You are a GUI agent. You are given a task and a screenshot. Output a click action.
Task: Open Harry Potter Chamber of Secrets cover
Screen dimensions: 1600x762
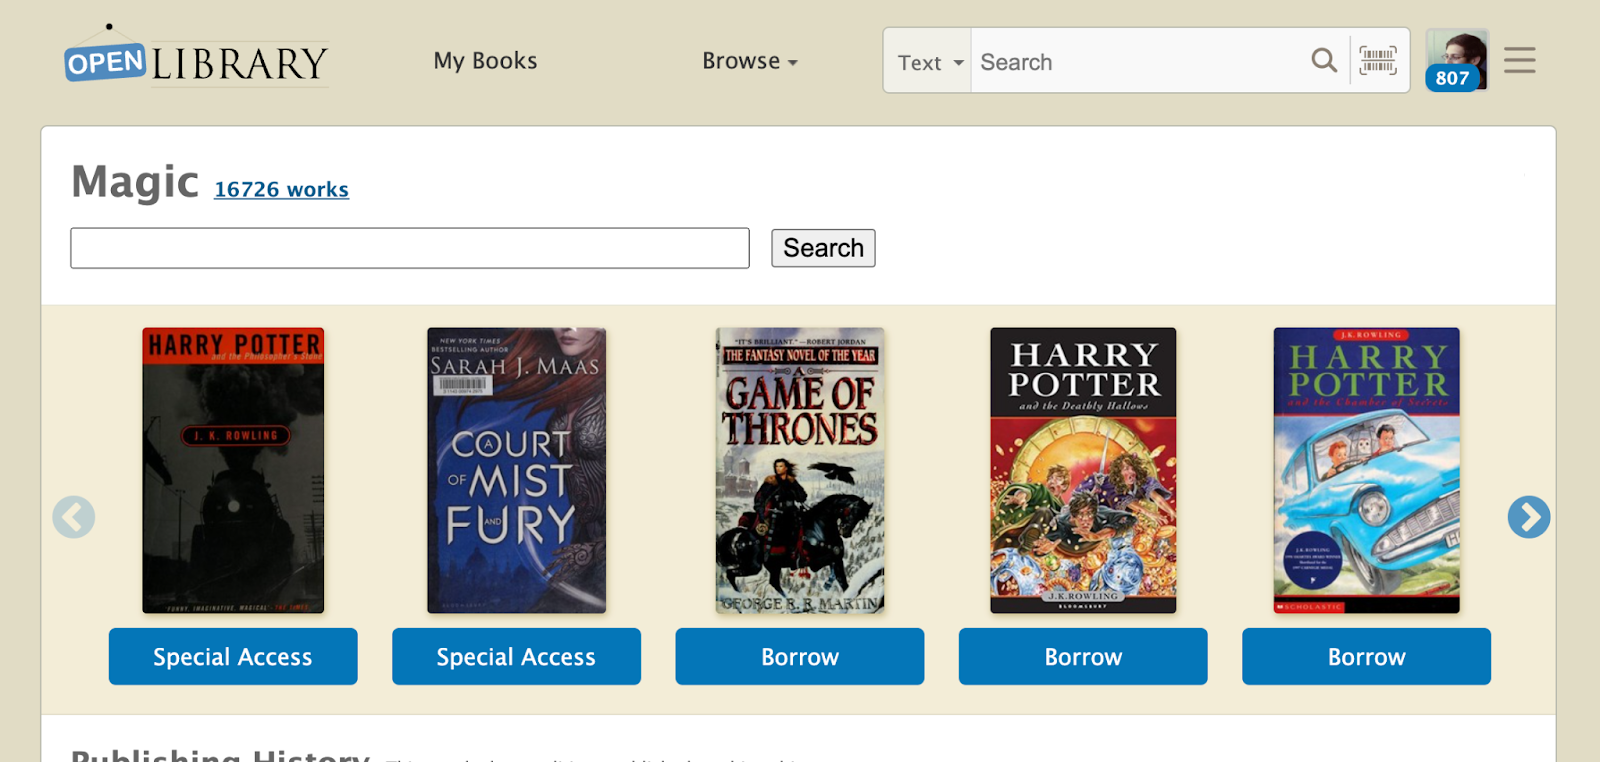pos(1366,470)
